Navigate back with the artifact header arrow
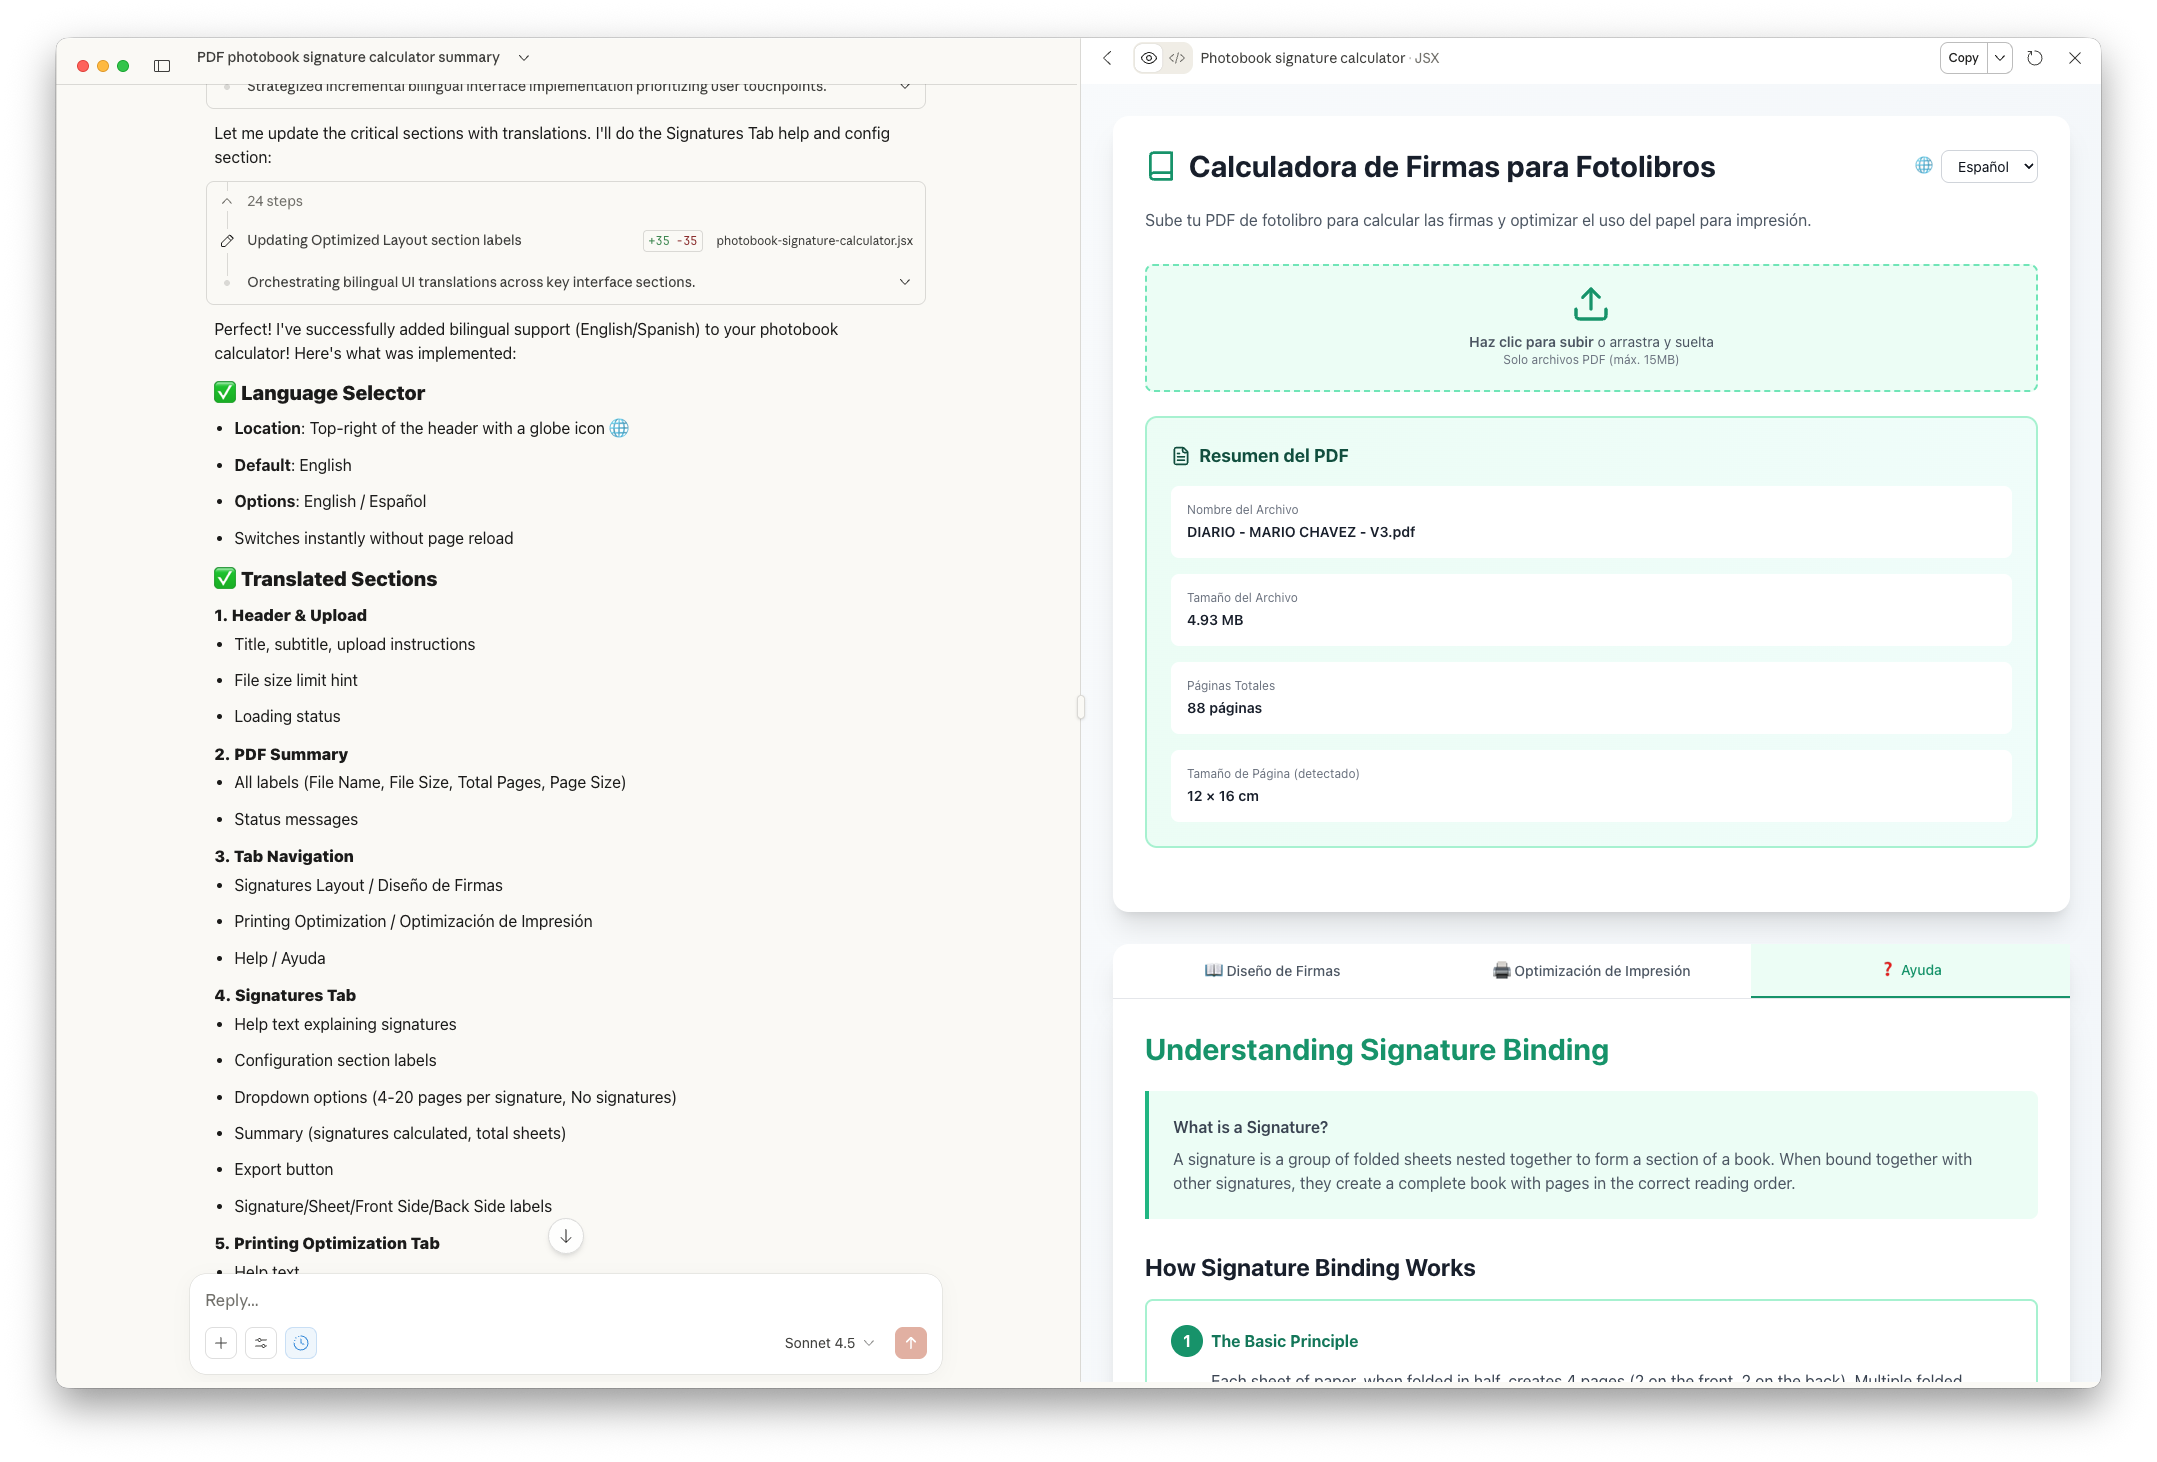 [1107, 58]
